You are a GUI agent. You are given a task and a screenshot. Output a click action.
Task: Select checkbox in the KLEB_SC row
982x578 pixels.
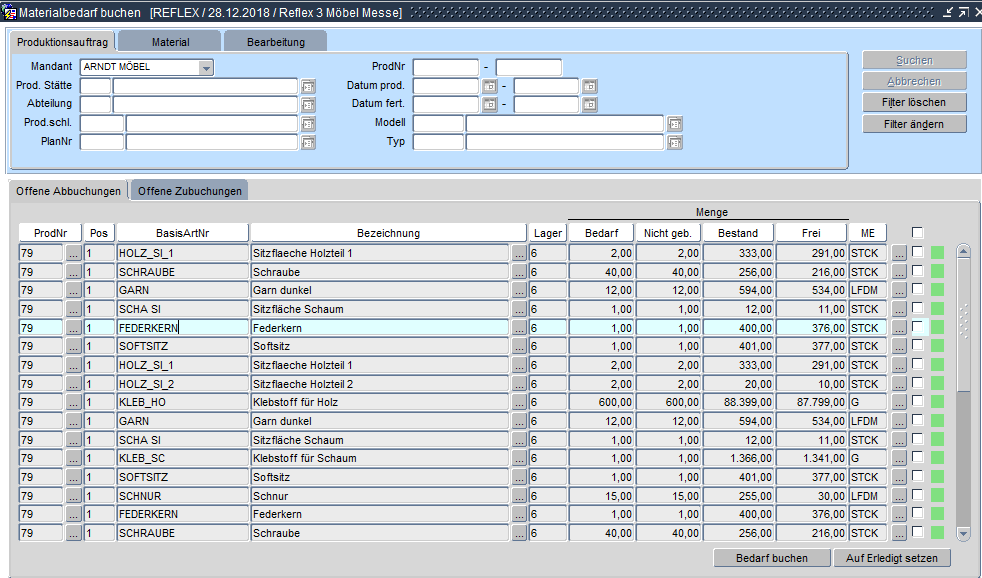(918, 458)
